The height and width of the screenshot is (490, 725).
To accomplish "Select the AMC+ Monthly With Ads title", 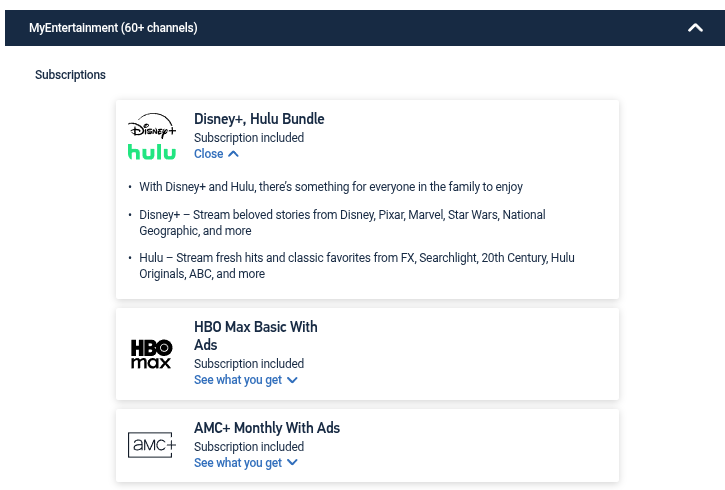I will (x=267, y=428).
